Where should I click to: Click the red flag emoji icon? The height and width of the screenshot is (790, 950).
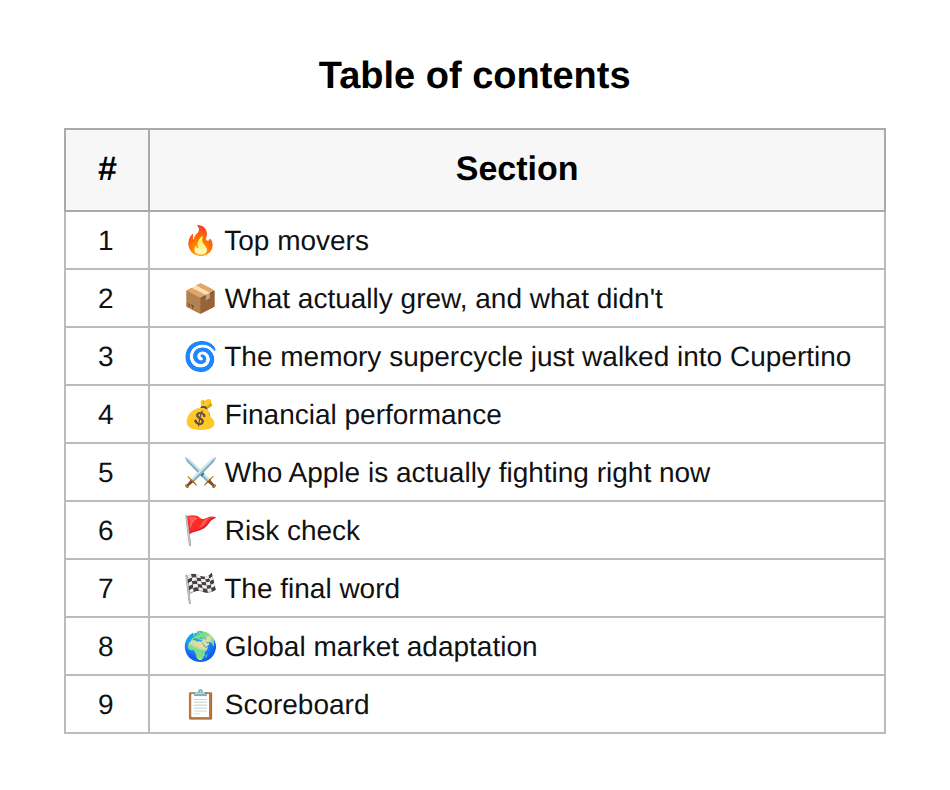200,531
